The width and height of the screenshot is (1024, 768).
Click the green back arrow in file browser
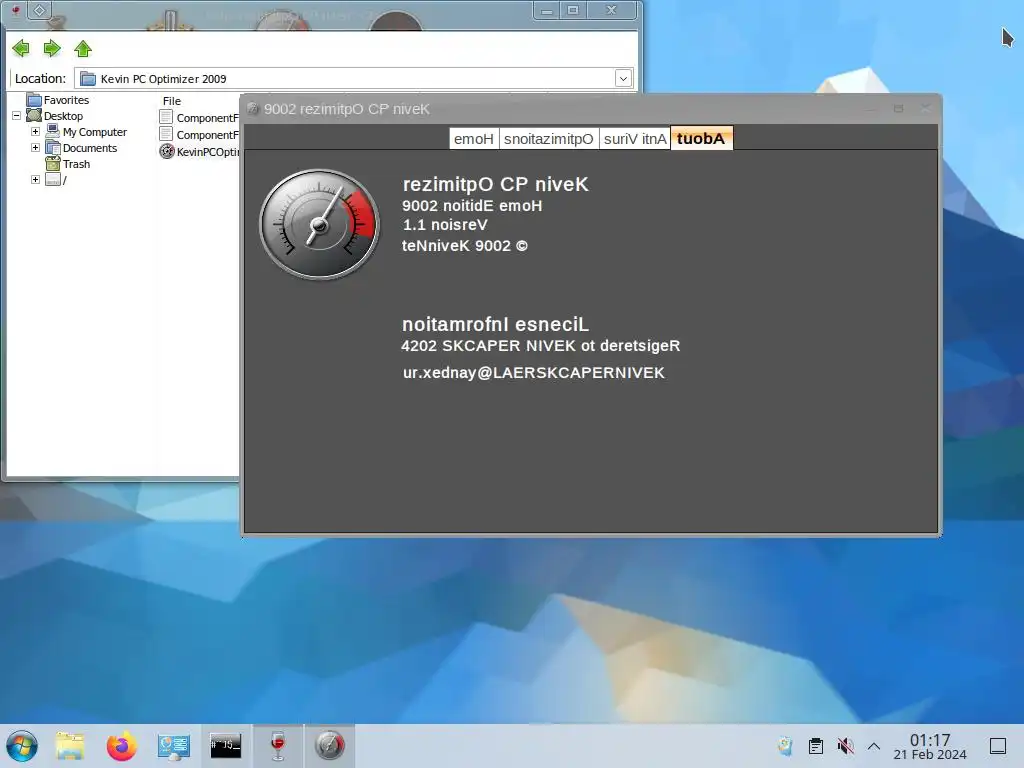pyautogui.click(x=21, y=48)
